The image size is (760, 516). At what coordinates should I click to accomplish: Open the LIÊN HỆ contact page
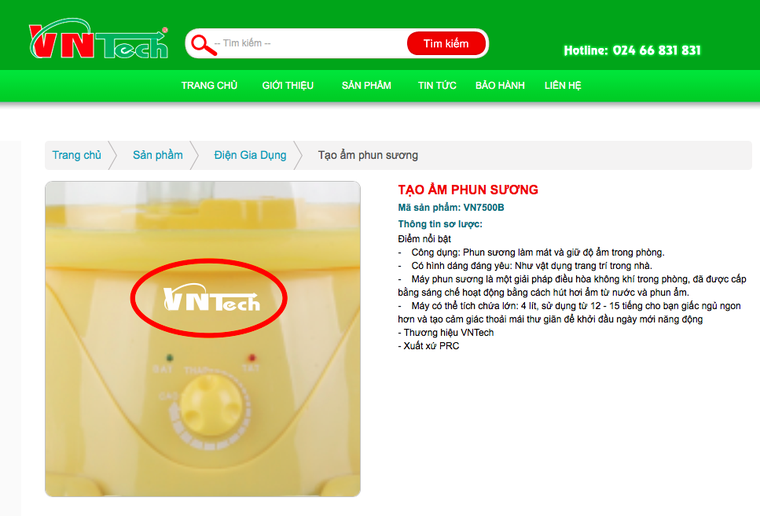[563, 86]
